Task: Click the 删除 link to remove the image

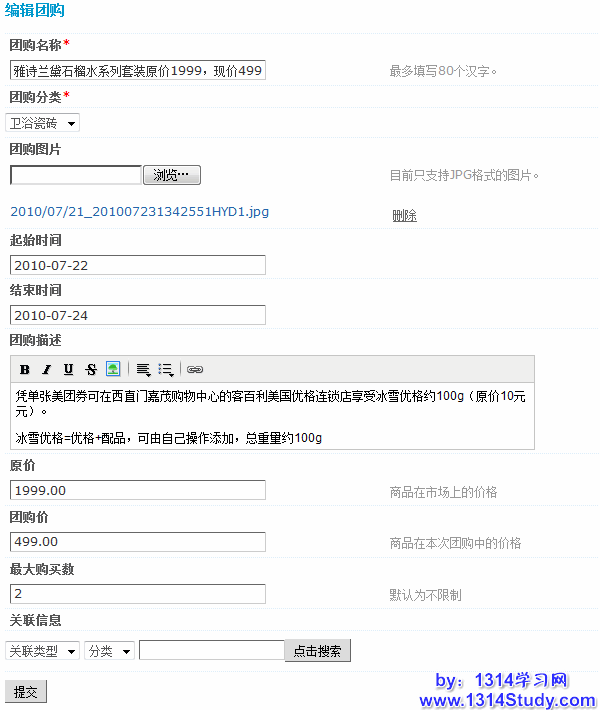Action: [x=404, y=216]
